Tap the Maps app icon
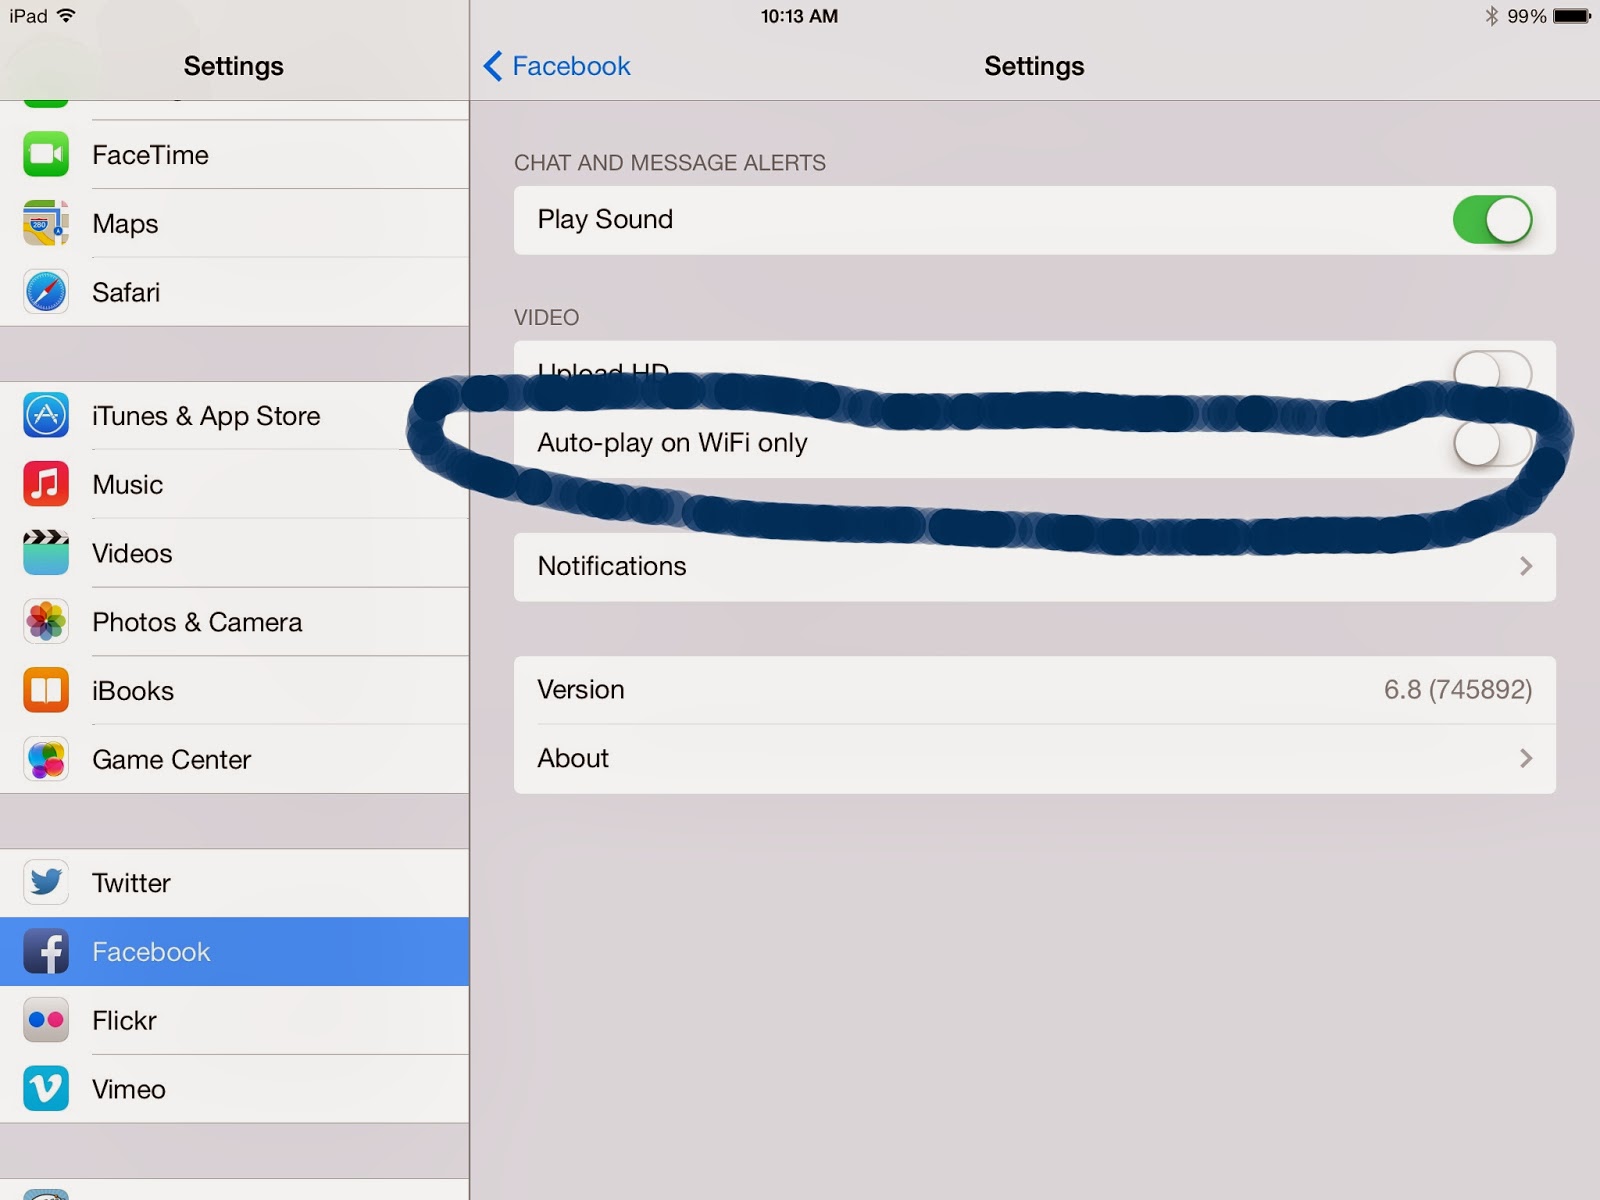Screen dimensions: 1600x1200 pos(46,223)
